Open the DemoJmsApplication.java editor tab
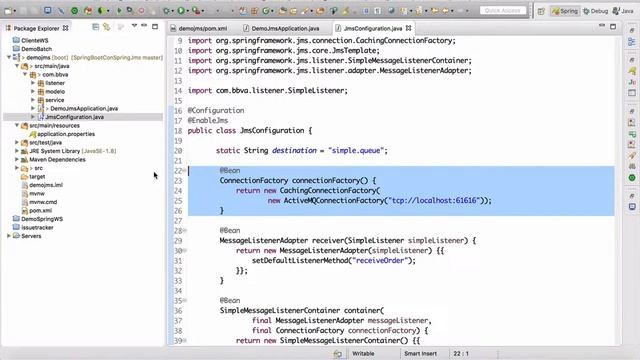Viewport: 640px width, 360px height. 281,28
